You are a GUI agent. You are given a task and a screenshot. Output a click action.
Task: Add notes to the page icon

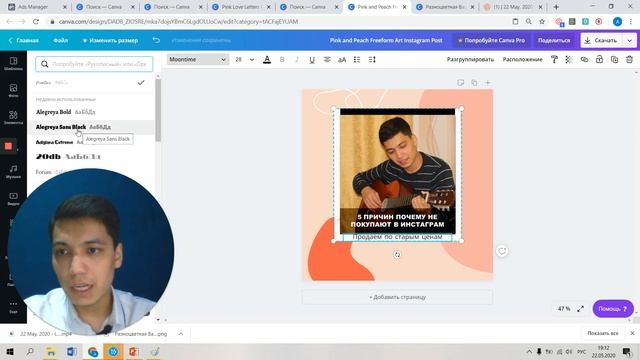(460, 83)
